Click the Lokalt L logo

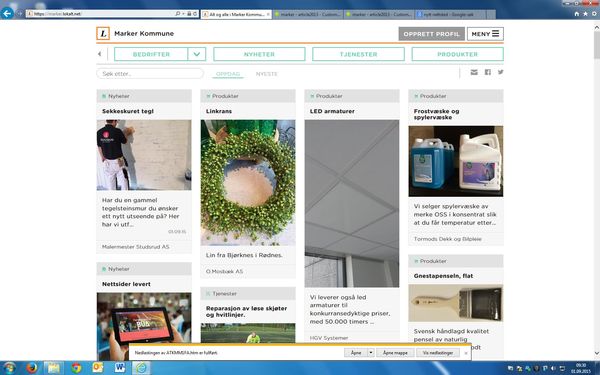click(x=103, y=34)
